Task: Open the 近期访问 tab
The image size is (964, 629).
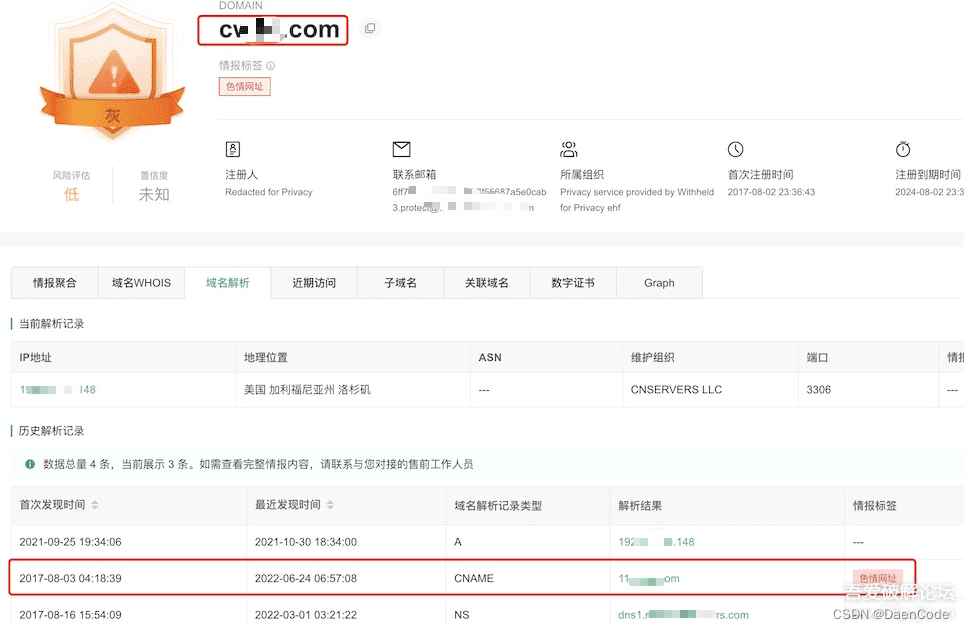Action: [x=314, y=283]
